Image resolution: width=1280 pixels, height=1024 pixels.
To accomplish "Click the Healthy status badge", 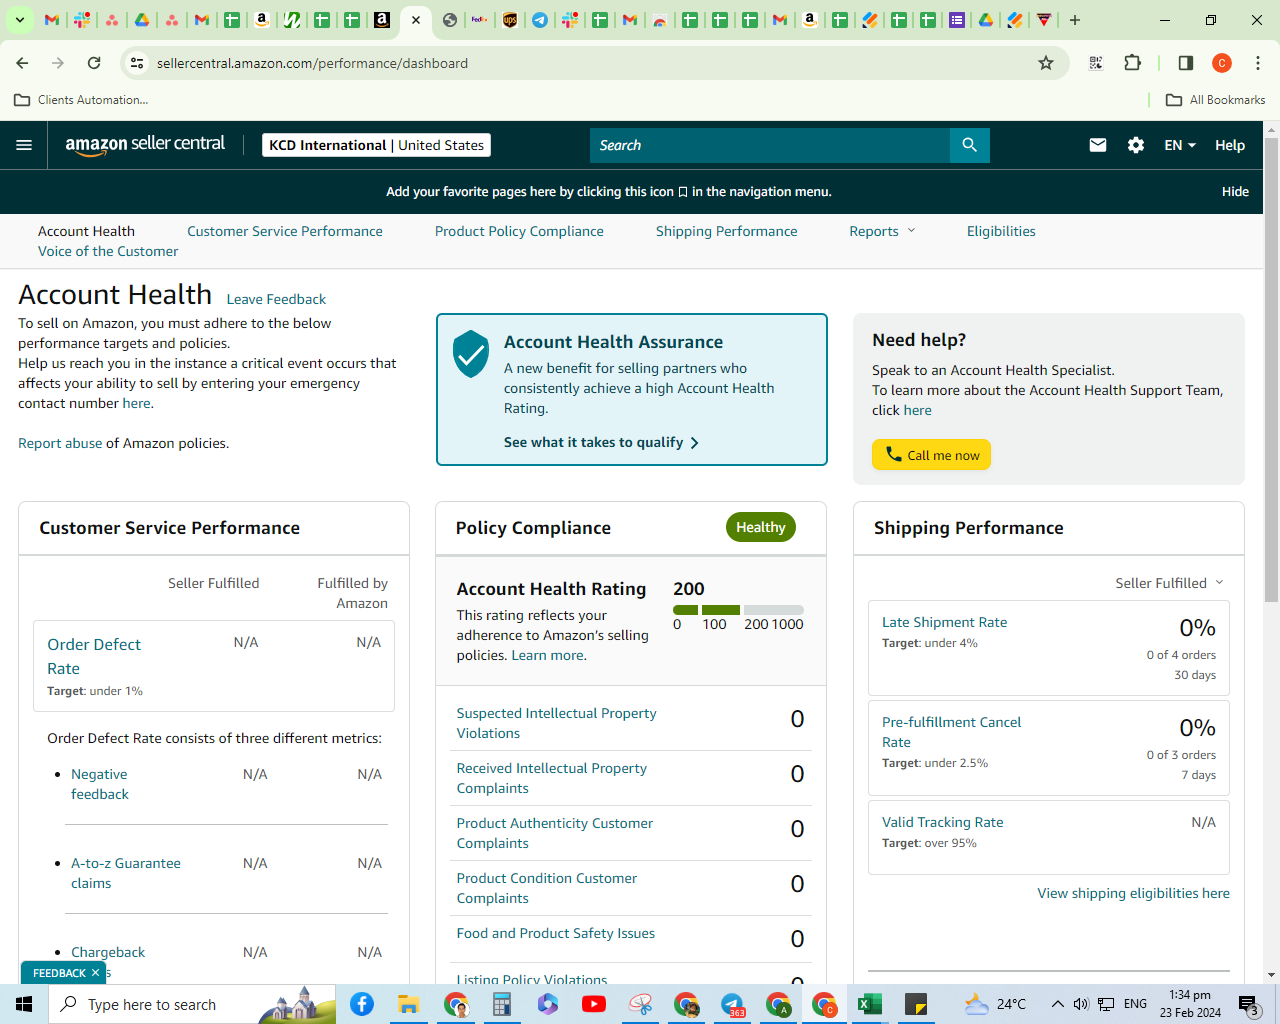I will tap(760, 527).
